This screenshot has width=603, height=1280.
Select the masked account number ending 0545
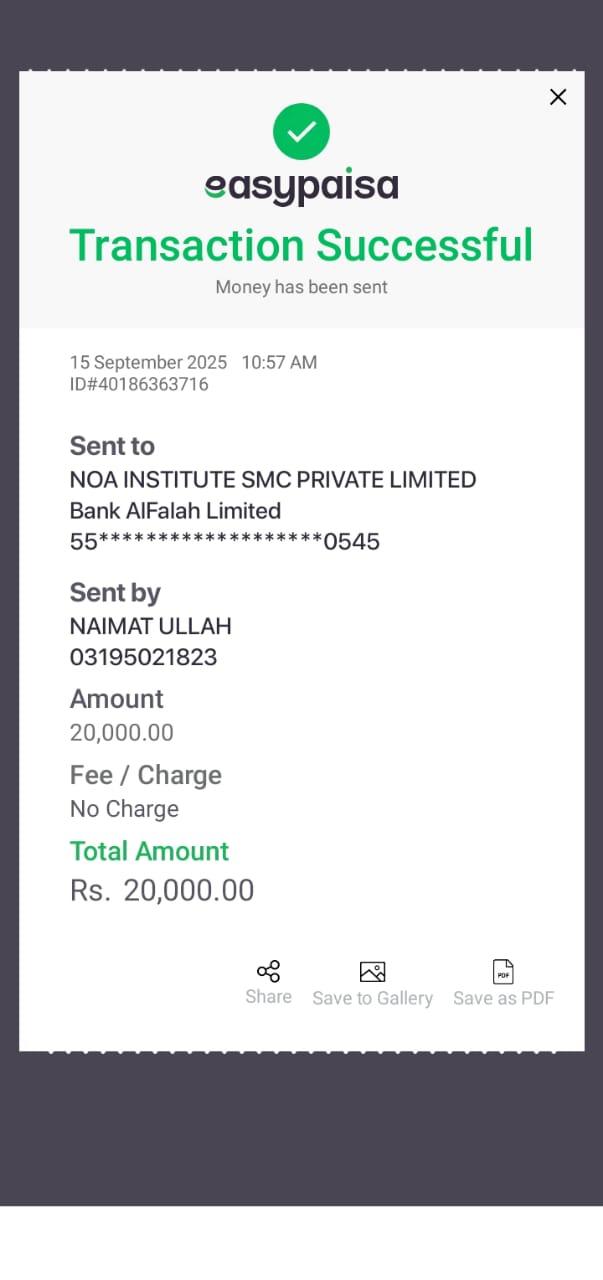click(x=225, y=542)
